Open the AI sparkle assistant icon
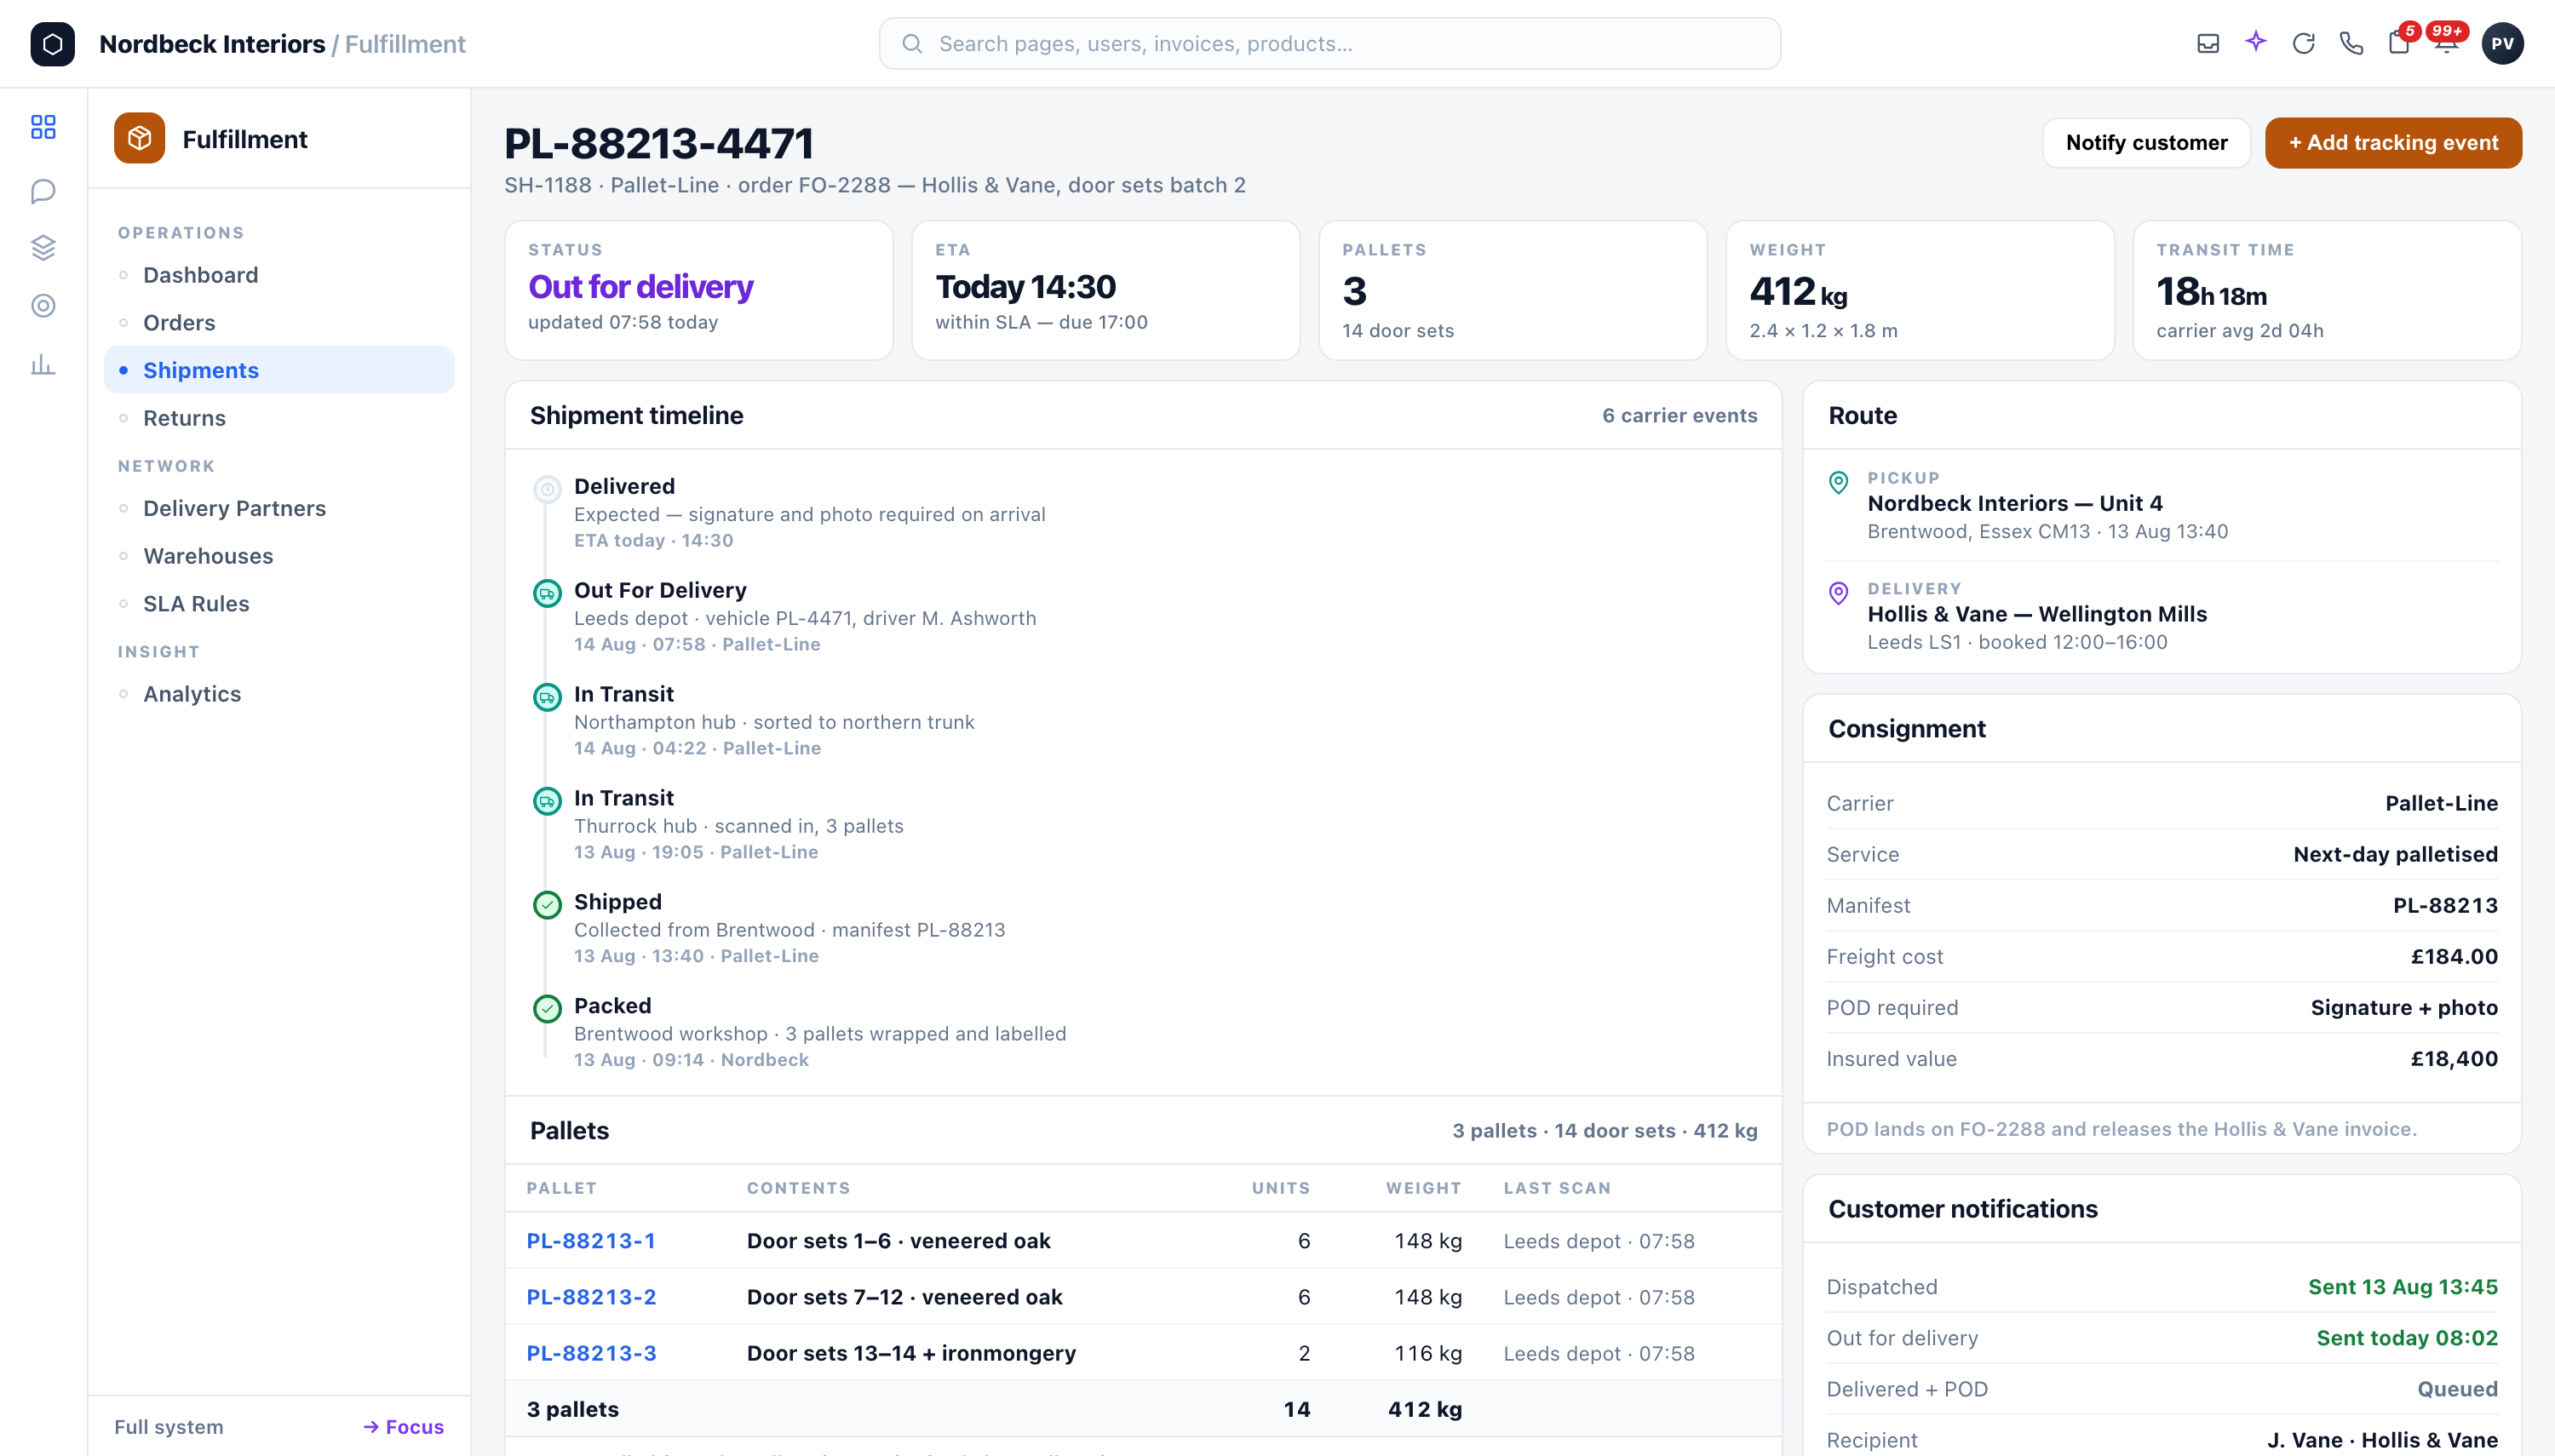This screenshot has width=2555, height=1456. click(x=2256, y=42)
